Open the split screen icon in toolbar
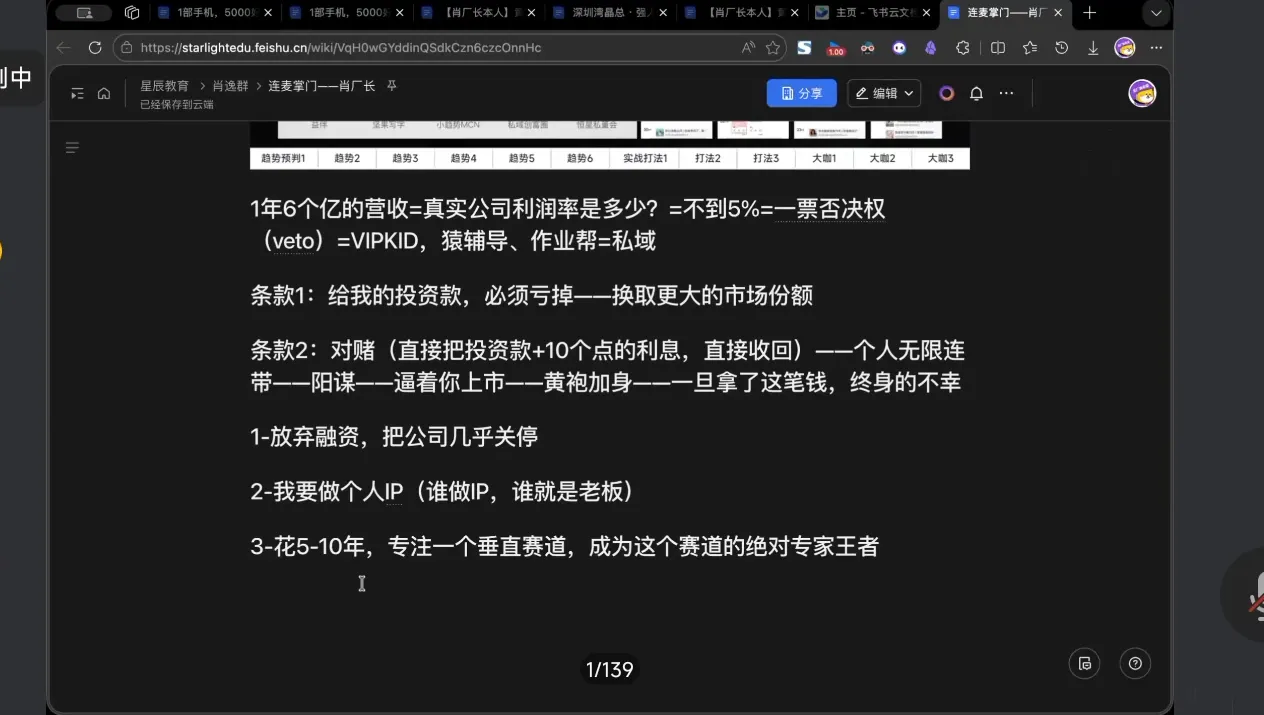This screenshot has height=715, width=1264. [998, 47]
